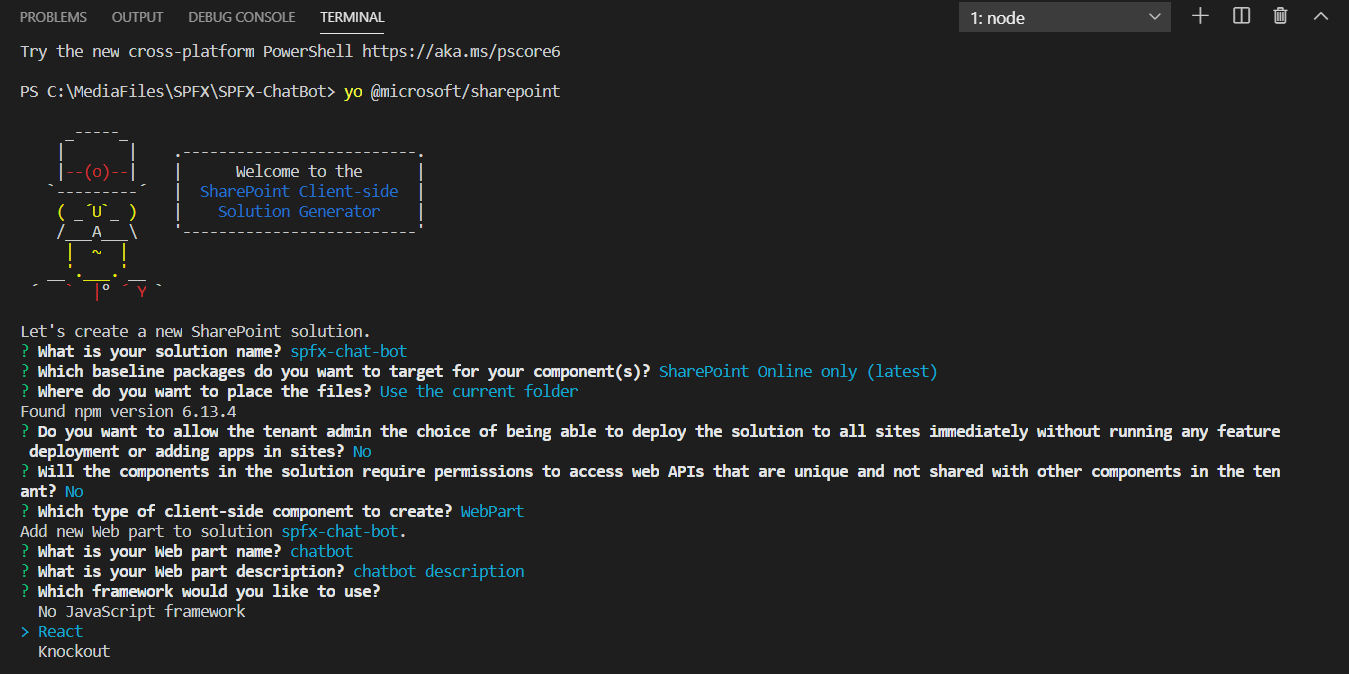Maximize the panel using the chevron icon
Viewport: 1349px width, 676px height.
click(x=1320, y=15)
